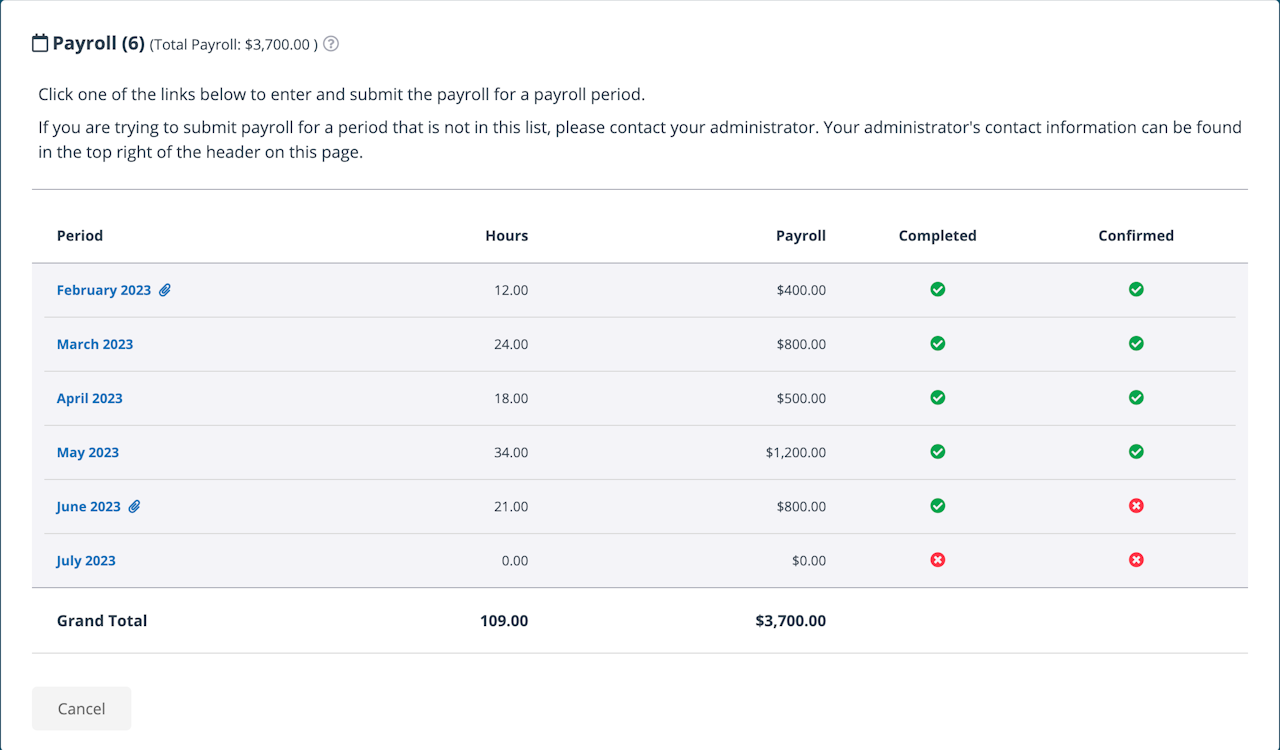Click the Completed column header
This screenshot has width=1280, height=750.
click(937, 236)
